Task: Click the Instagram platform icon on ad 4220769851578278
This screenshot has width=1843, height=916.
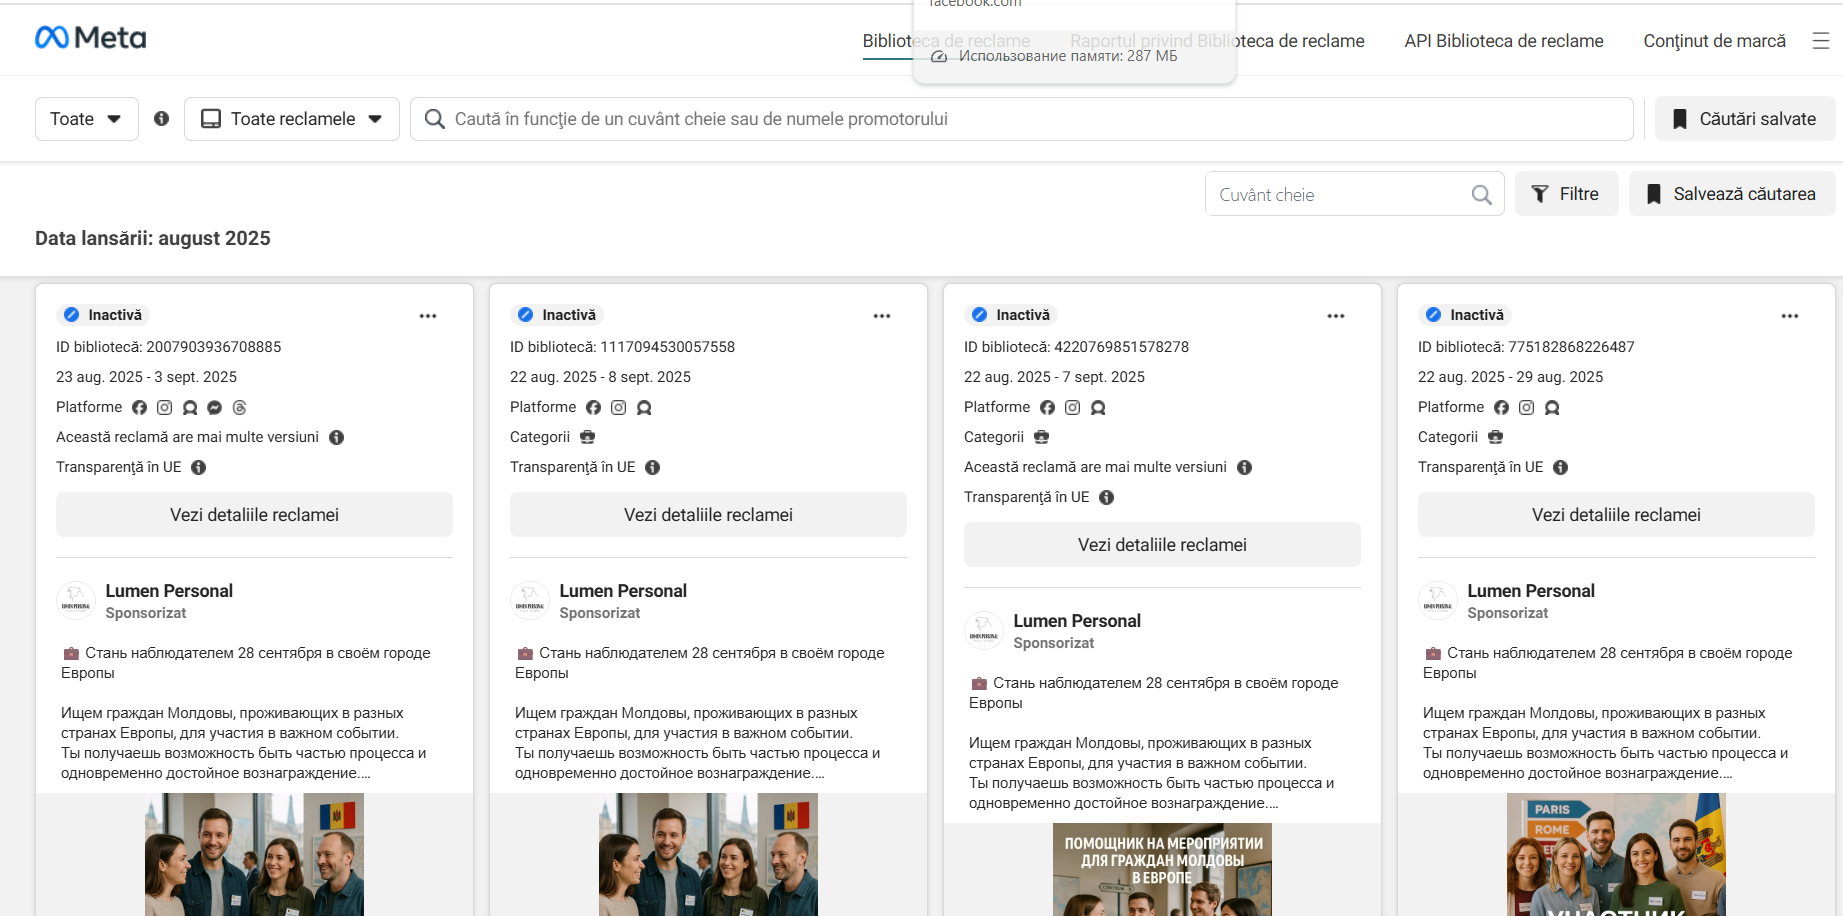Action: click(x=1073, y=407)
